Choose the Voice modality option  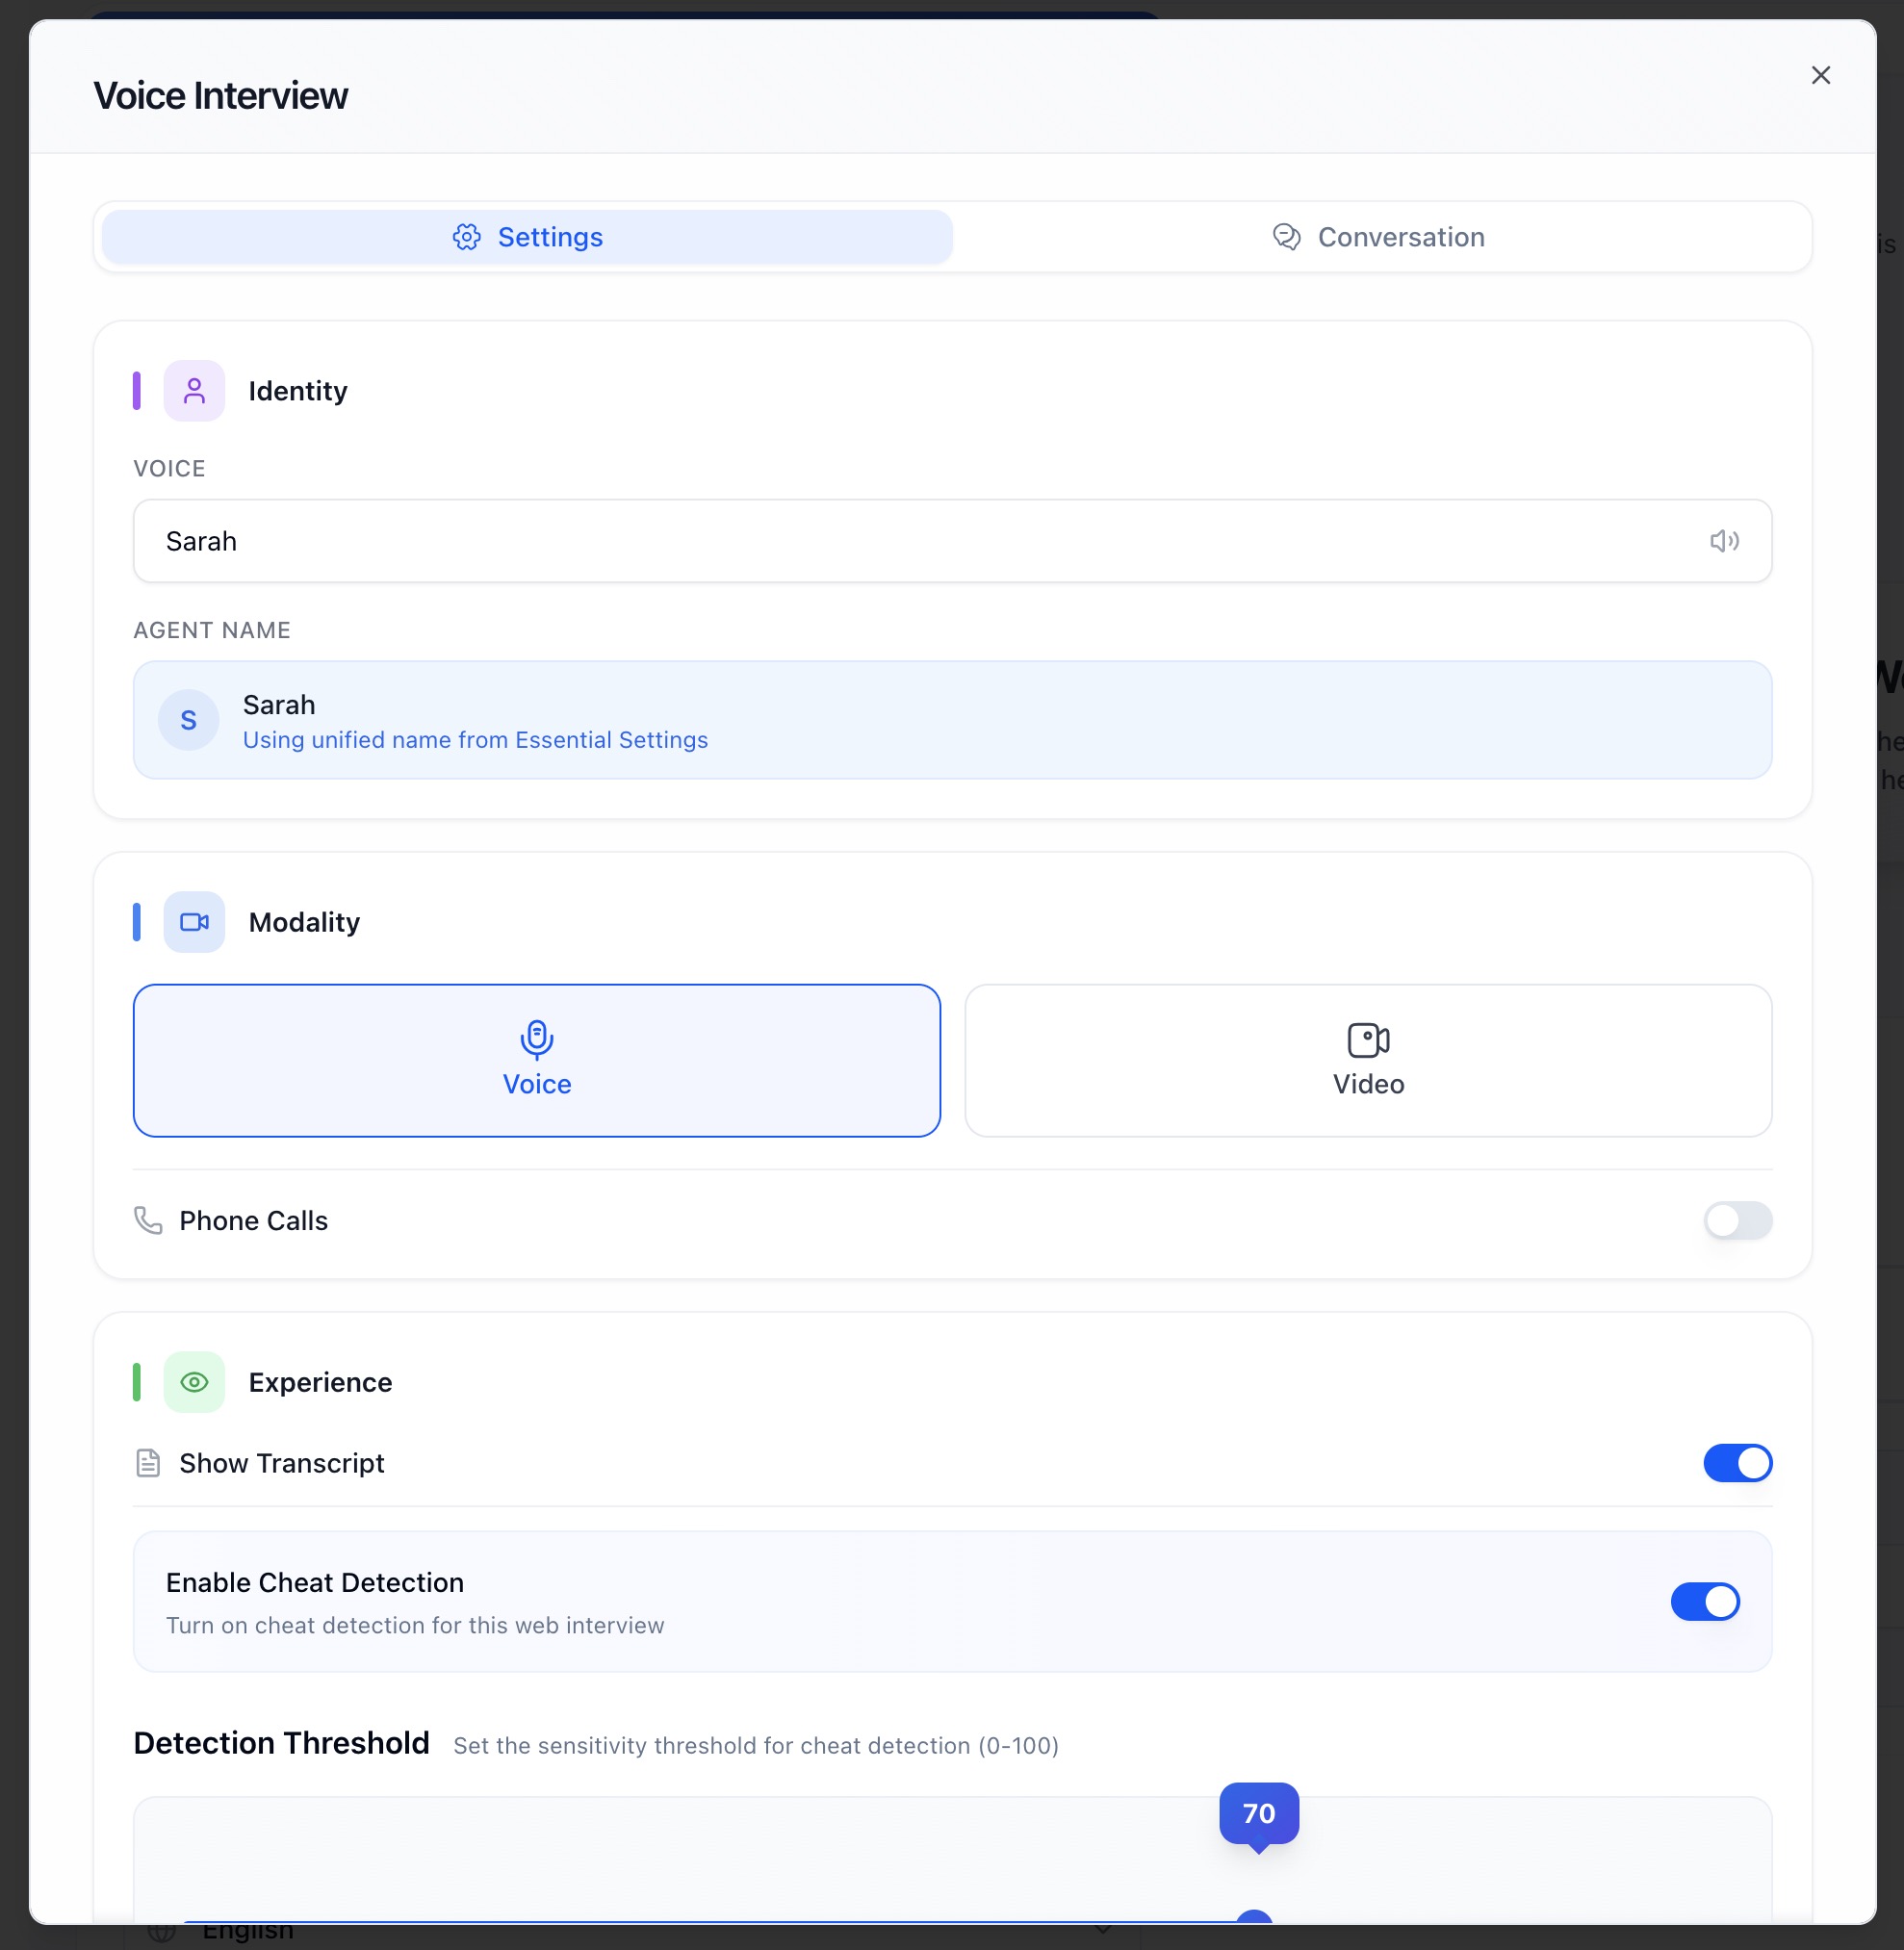tap(537, 1060)
